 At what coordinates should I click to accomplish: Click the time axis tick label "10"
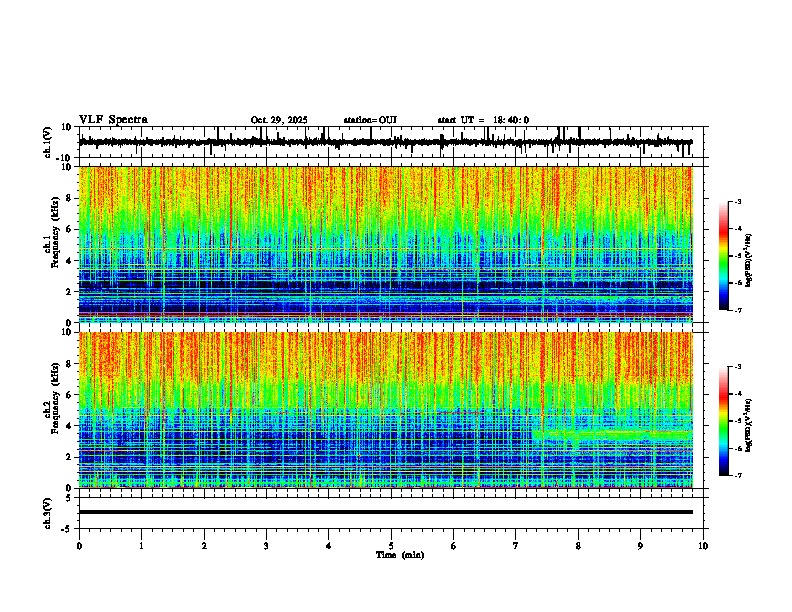click(x=703, y=546)
